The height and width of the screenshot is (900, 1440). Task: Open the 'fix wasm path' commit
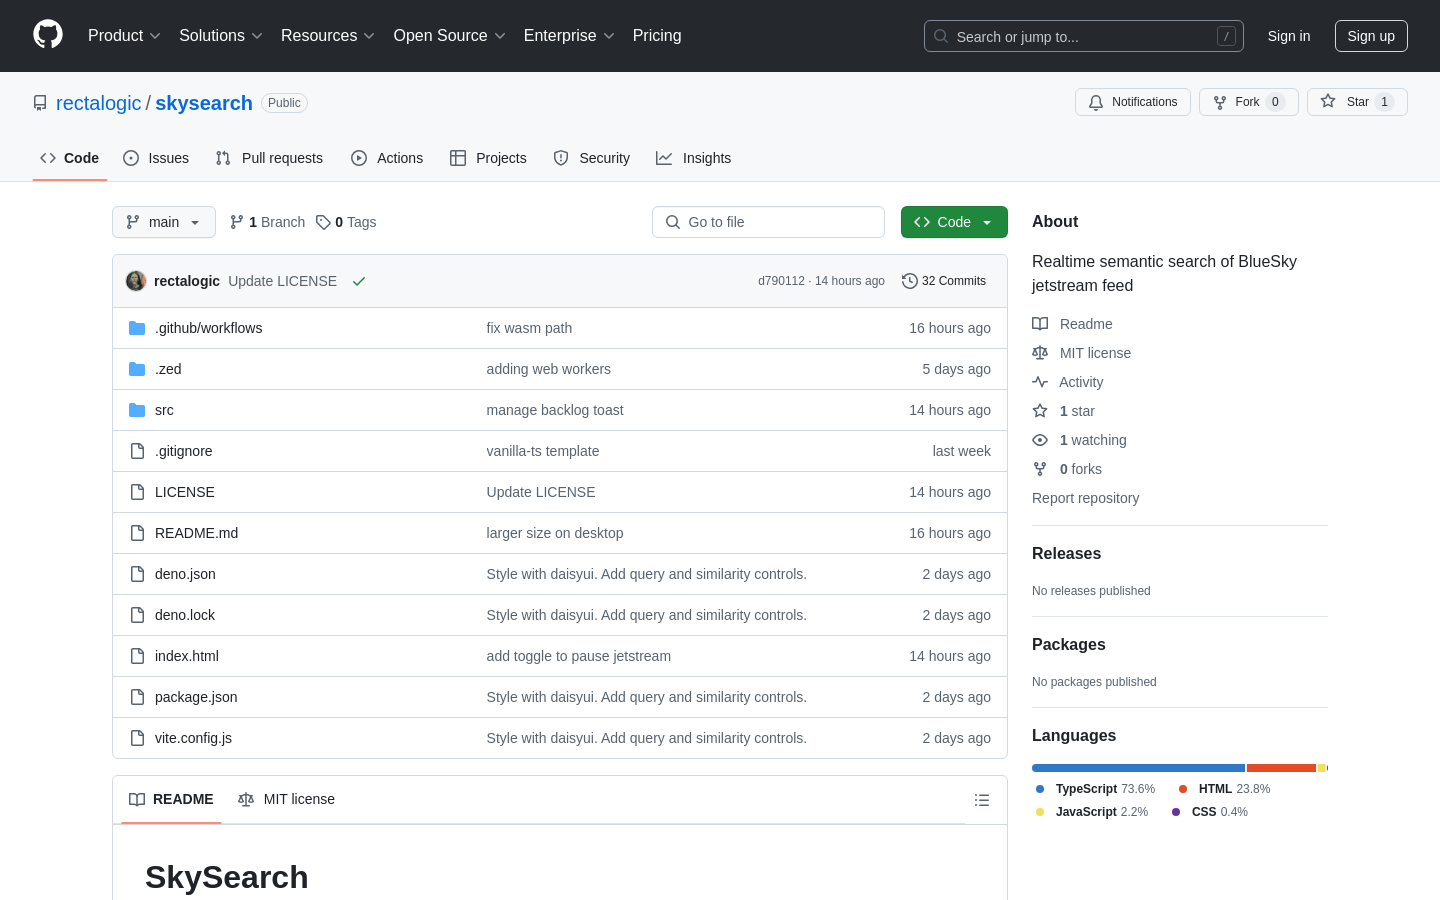click(x=529, y=328)
